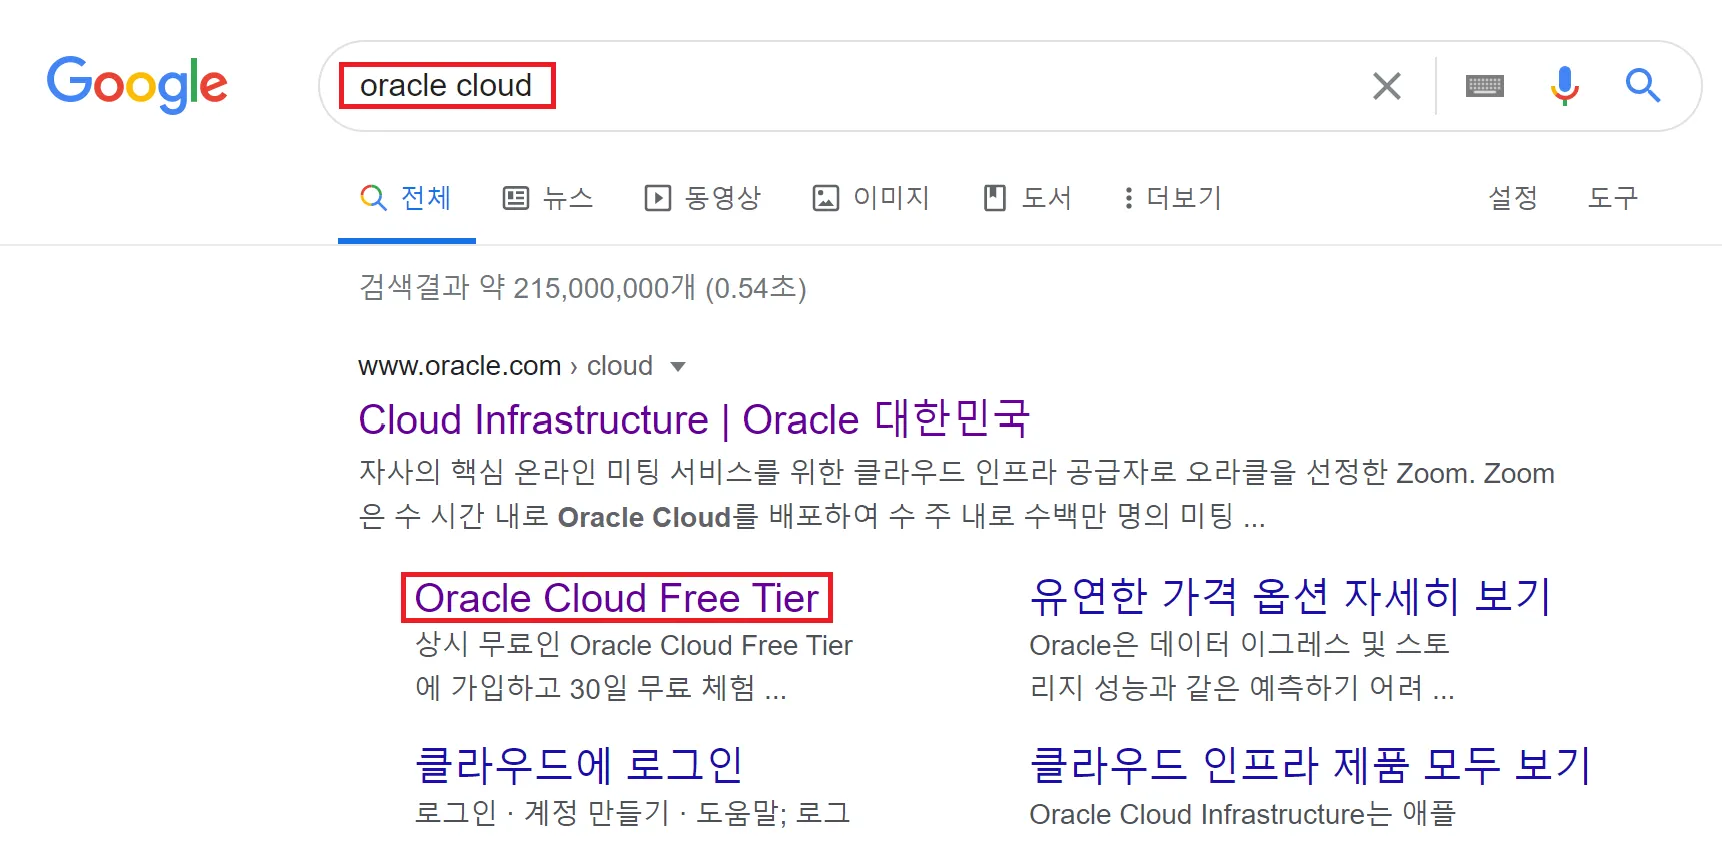Open 설정 settings

point(1513,198)
